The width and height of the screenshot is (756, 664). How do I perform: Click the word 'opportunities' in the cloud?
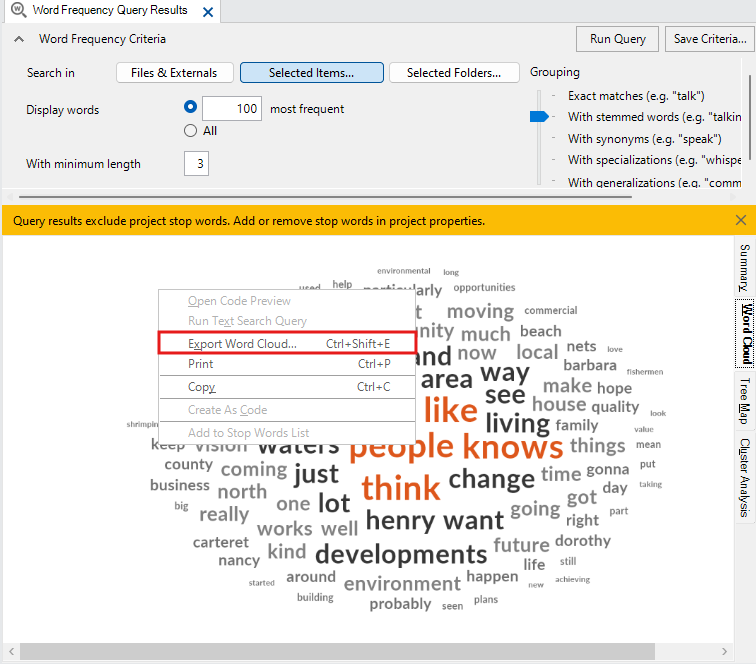[484, 287]
